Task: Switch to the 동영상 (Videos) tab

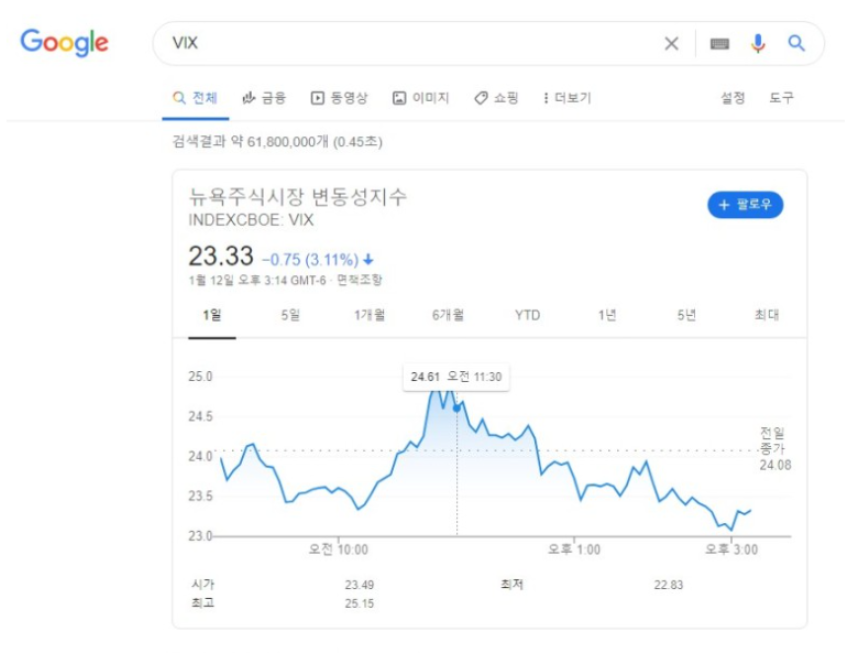Action: 339,98
